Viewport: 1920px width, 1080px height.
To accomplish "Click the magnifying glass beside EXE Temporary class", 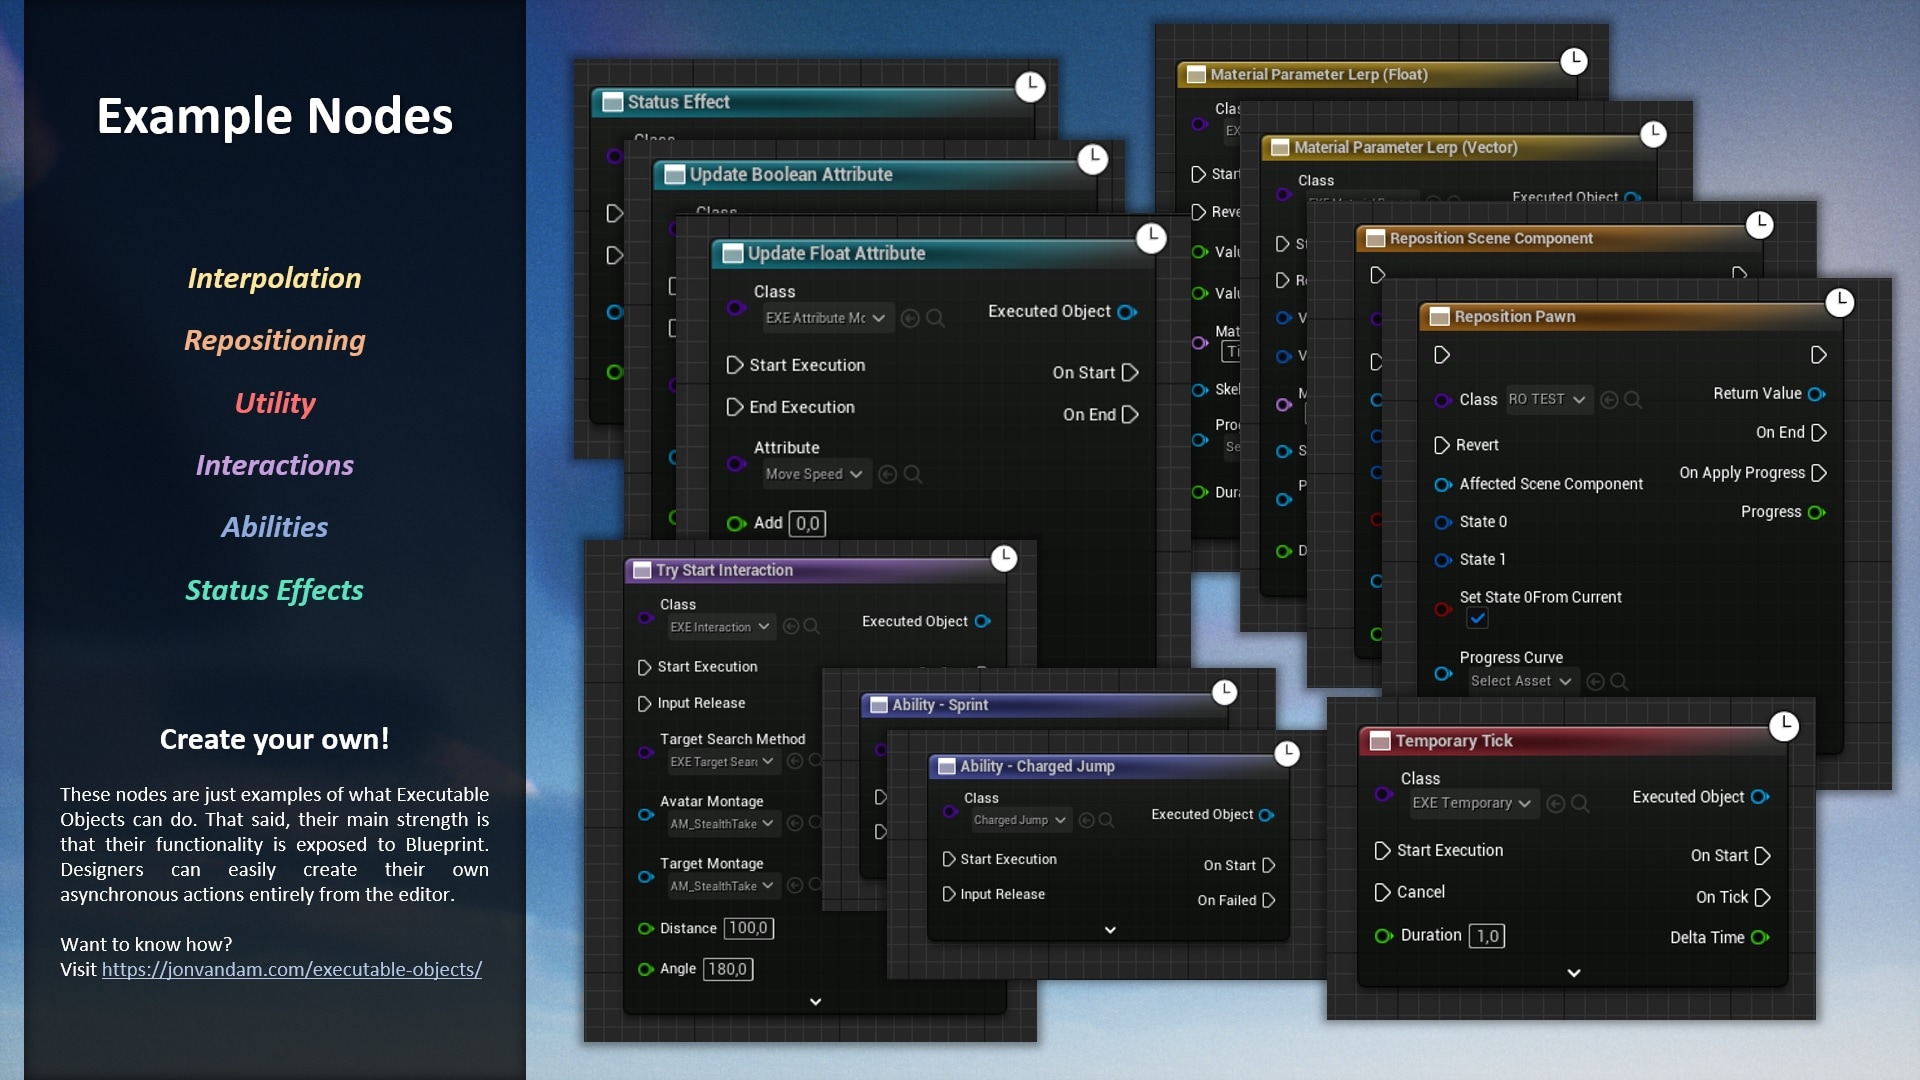I will tap(1580, 803).
